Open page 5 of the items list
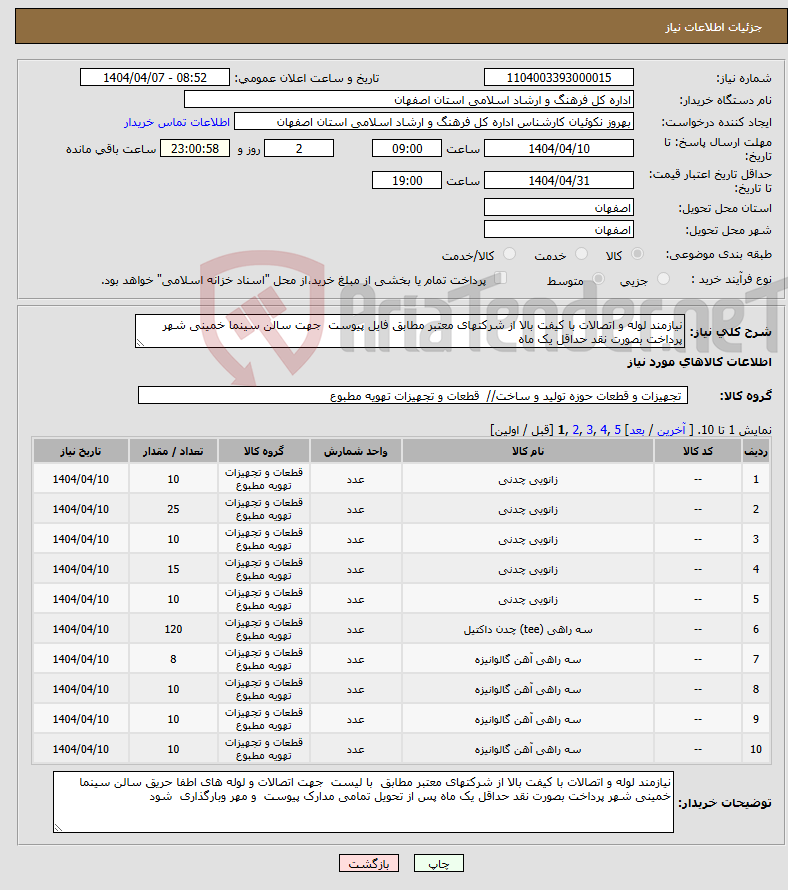 tap(618, 430)
